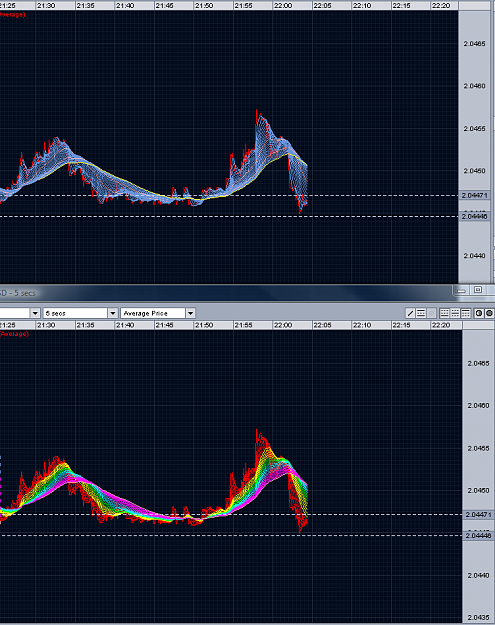
Task: Click the 5 secs window title bar
Action: [x=225, y=293]
